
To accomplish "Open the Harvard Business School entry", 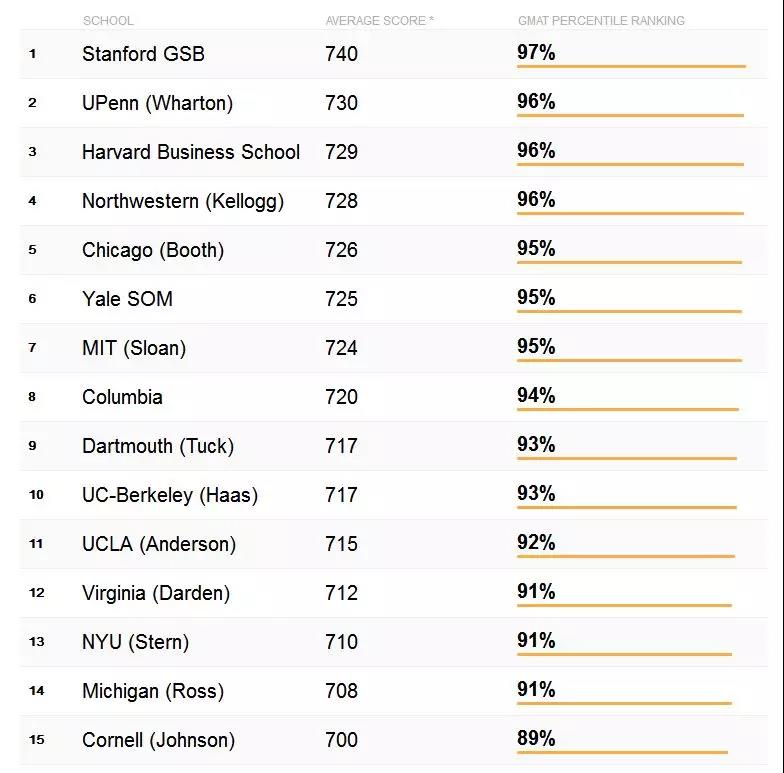I will coord(191,152).
